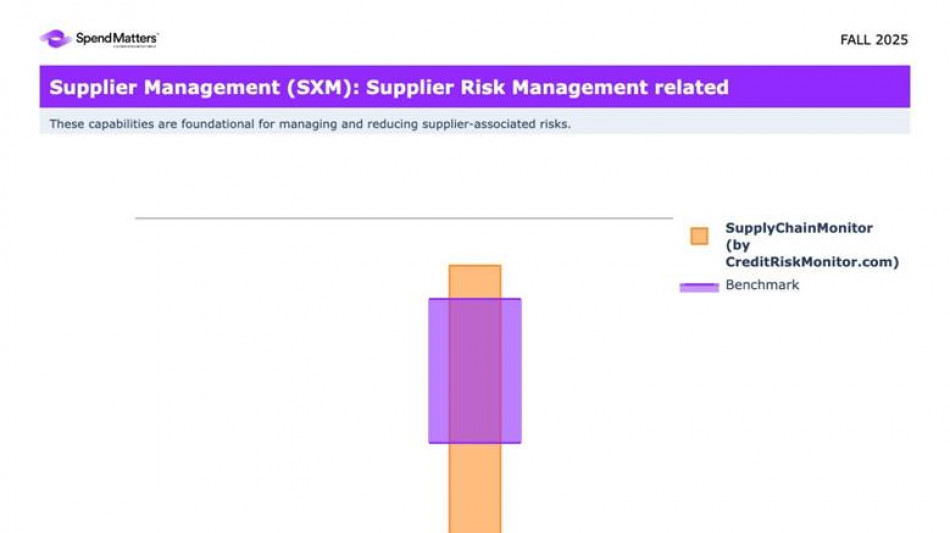Click the orange bar above the benchmark box
The image size is (950, 533).
pos(475,281)
